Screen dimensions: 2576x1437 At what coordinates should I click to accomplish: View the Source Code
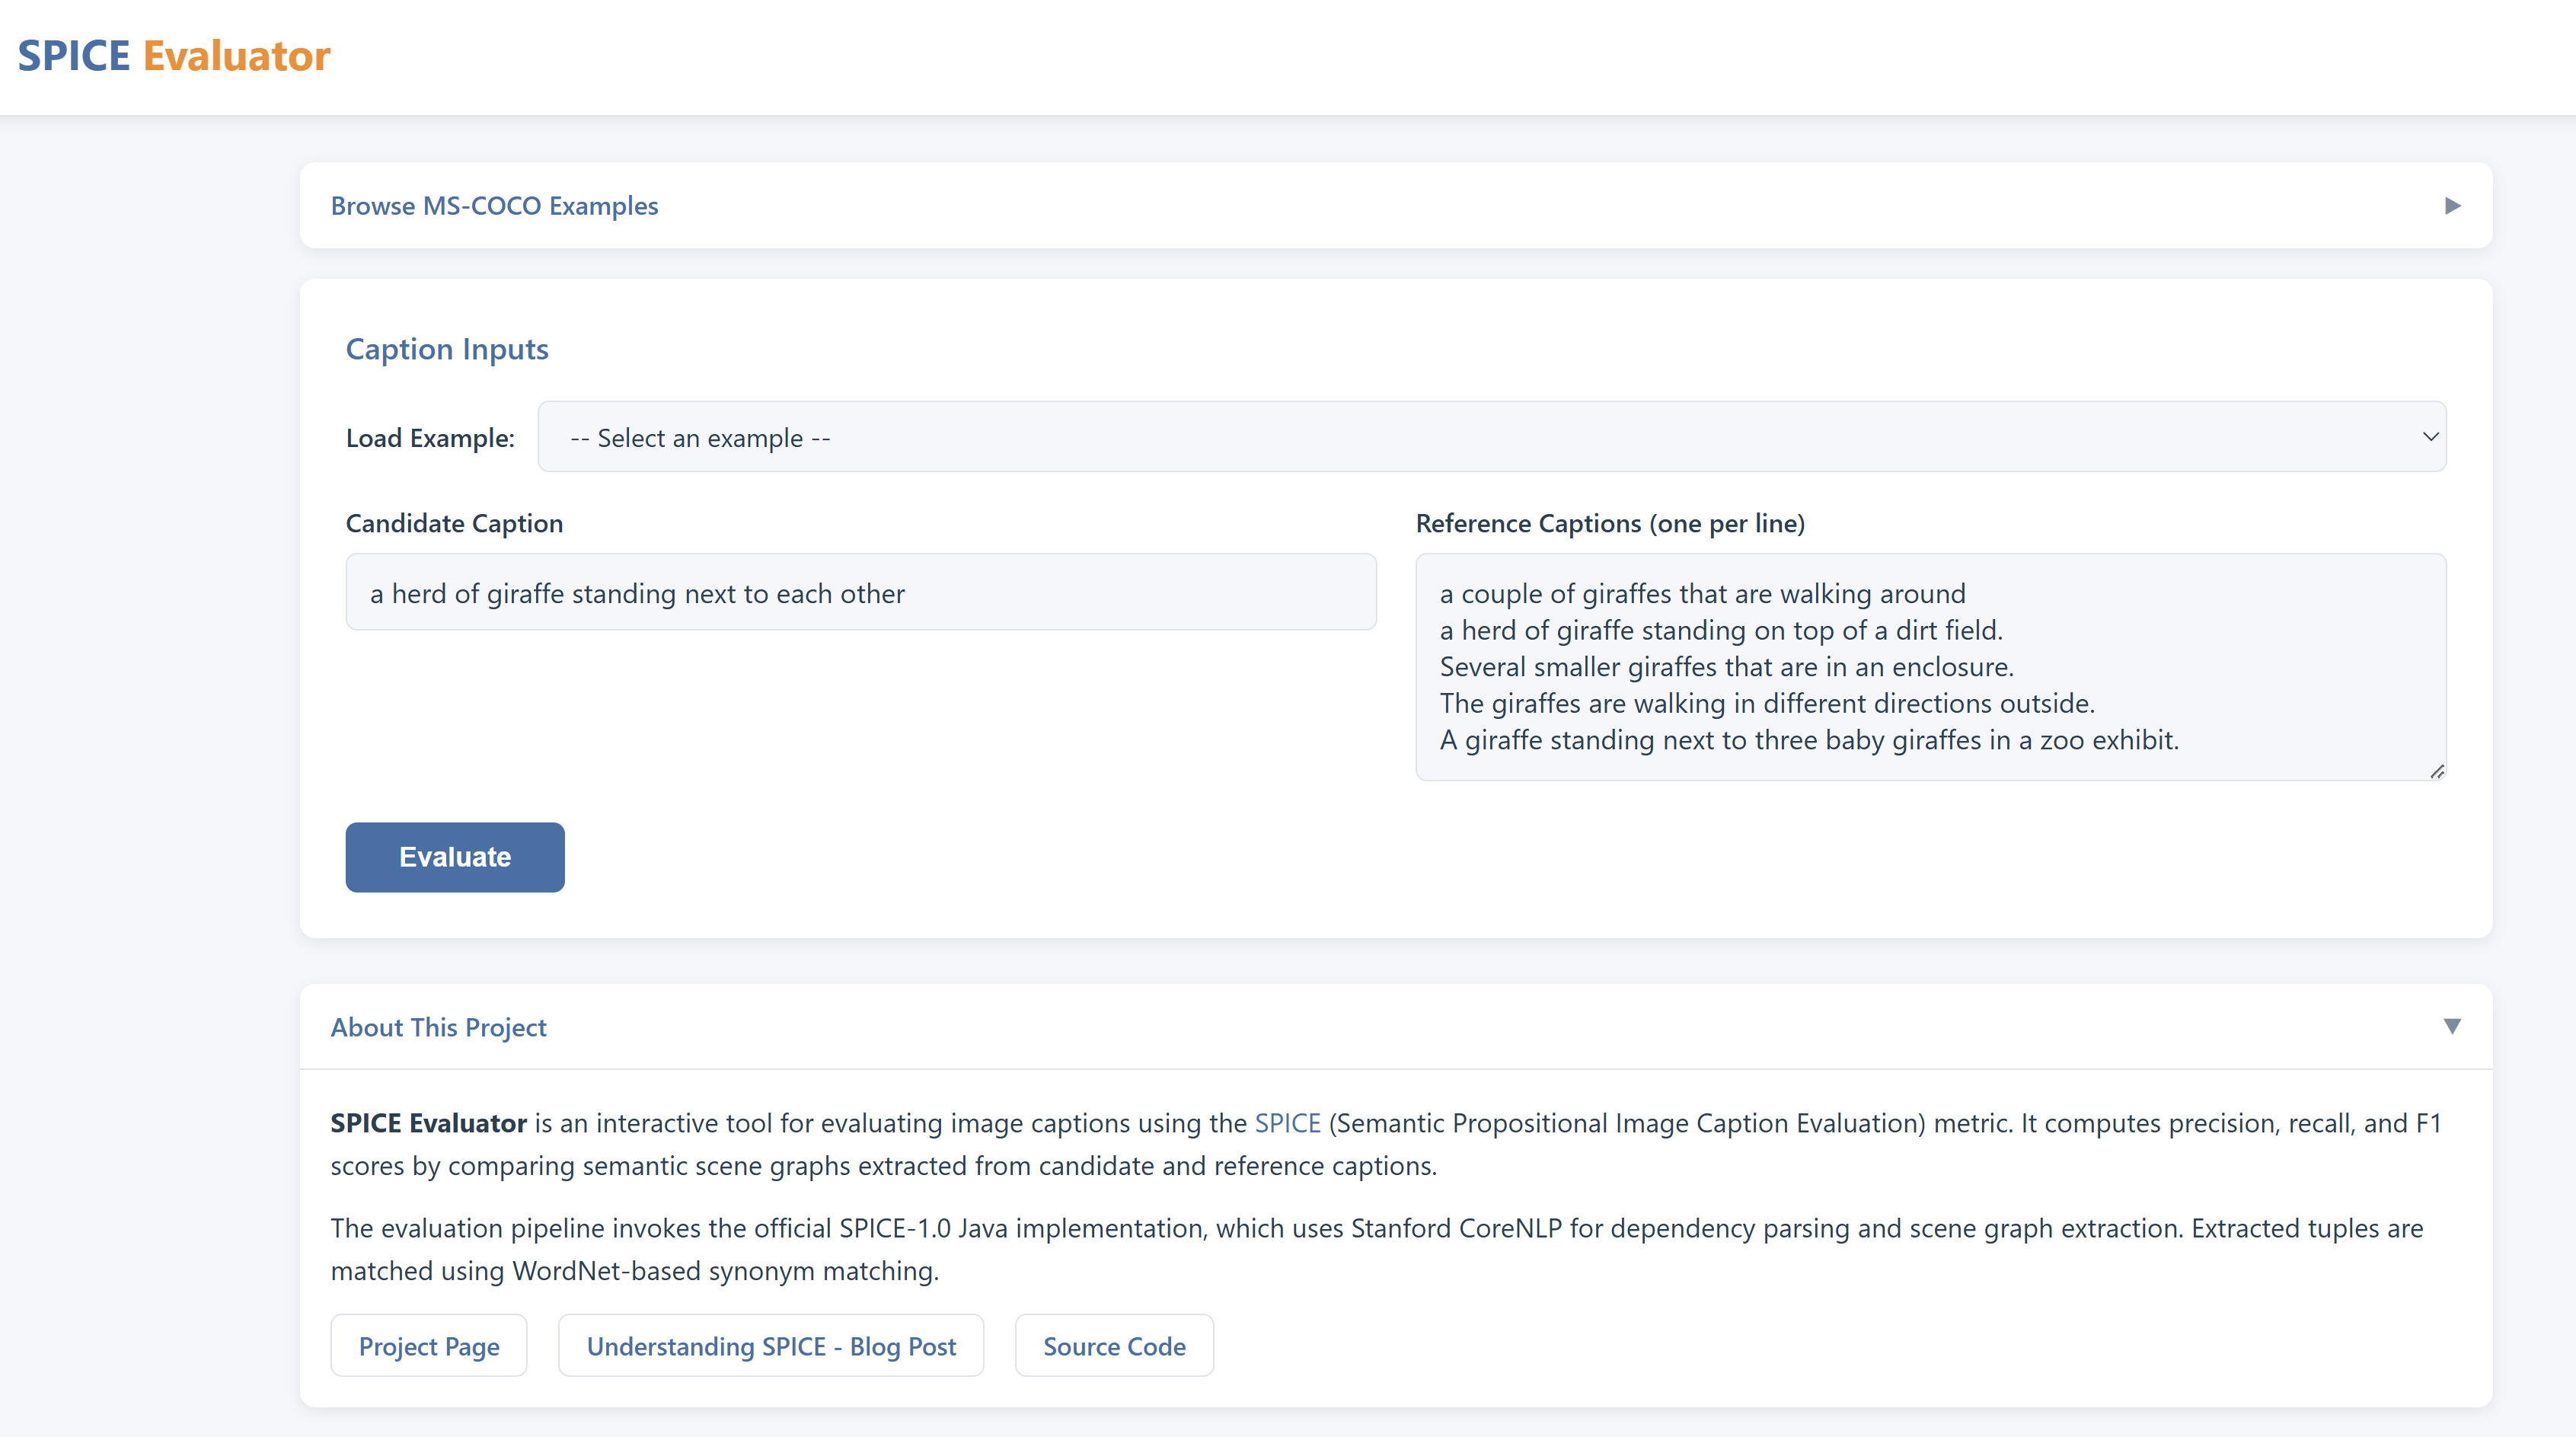click(1113, 1345)
